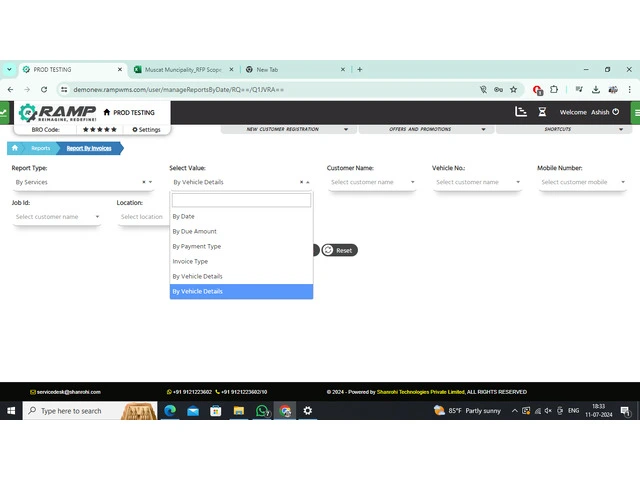Clear the Report Type selection

point(144,183)
